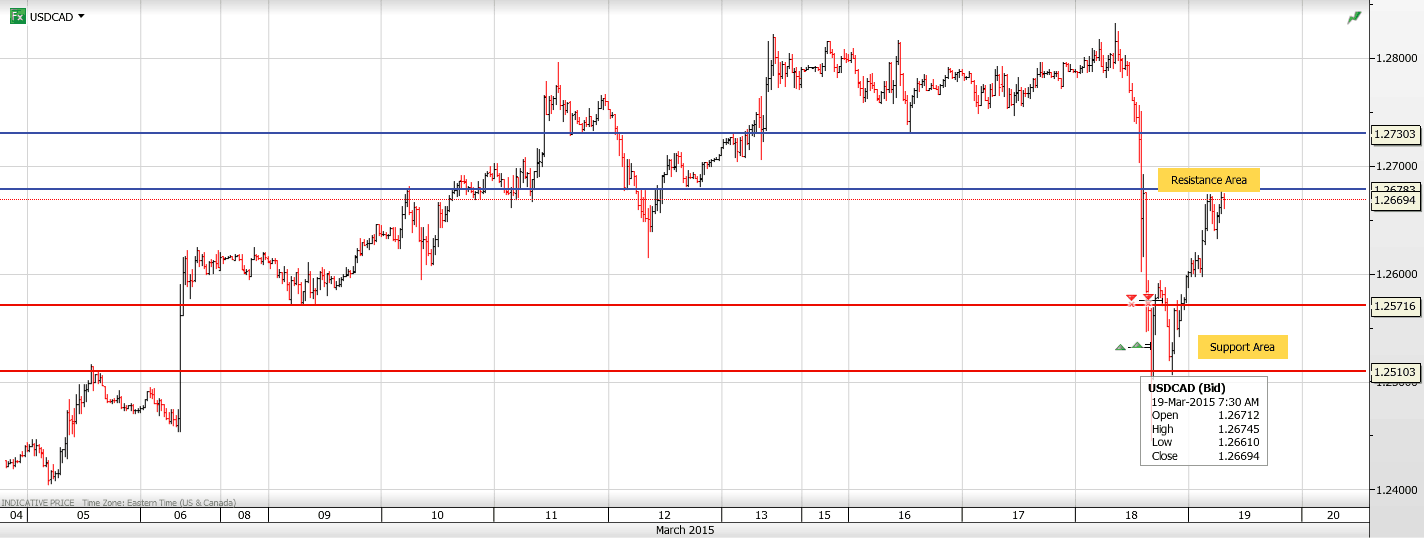The width and height of the screenshot is (1424, 538).
Task: Select the 1.27303 price level tag
Action: (1395, 133)
